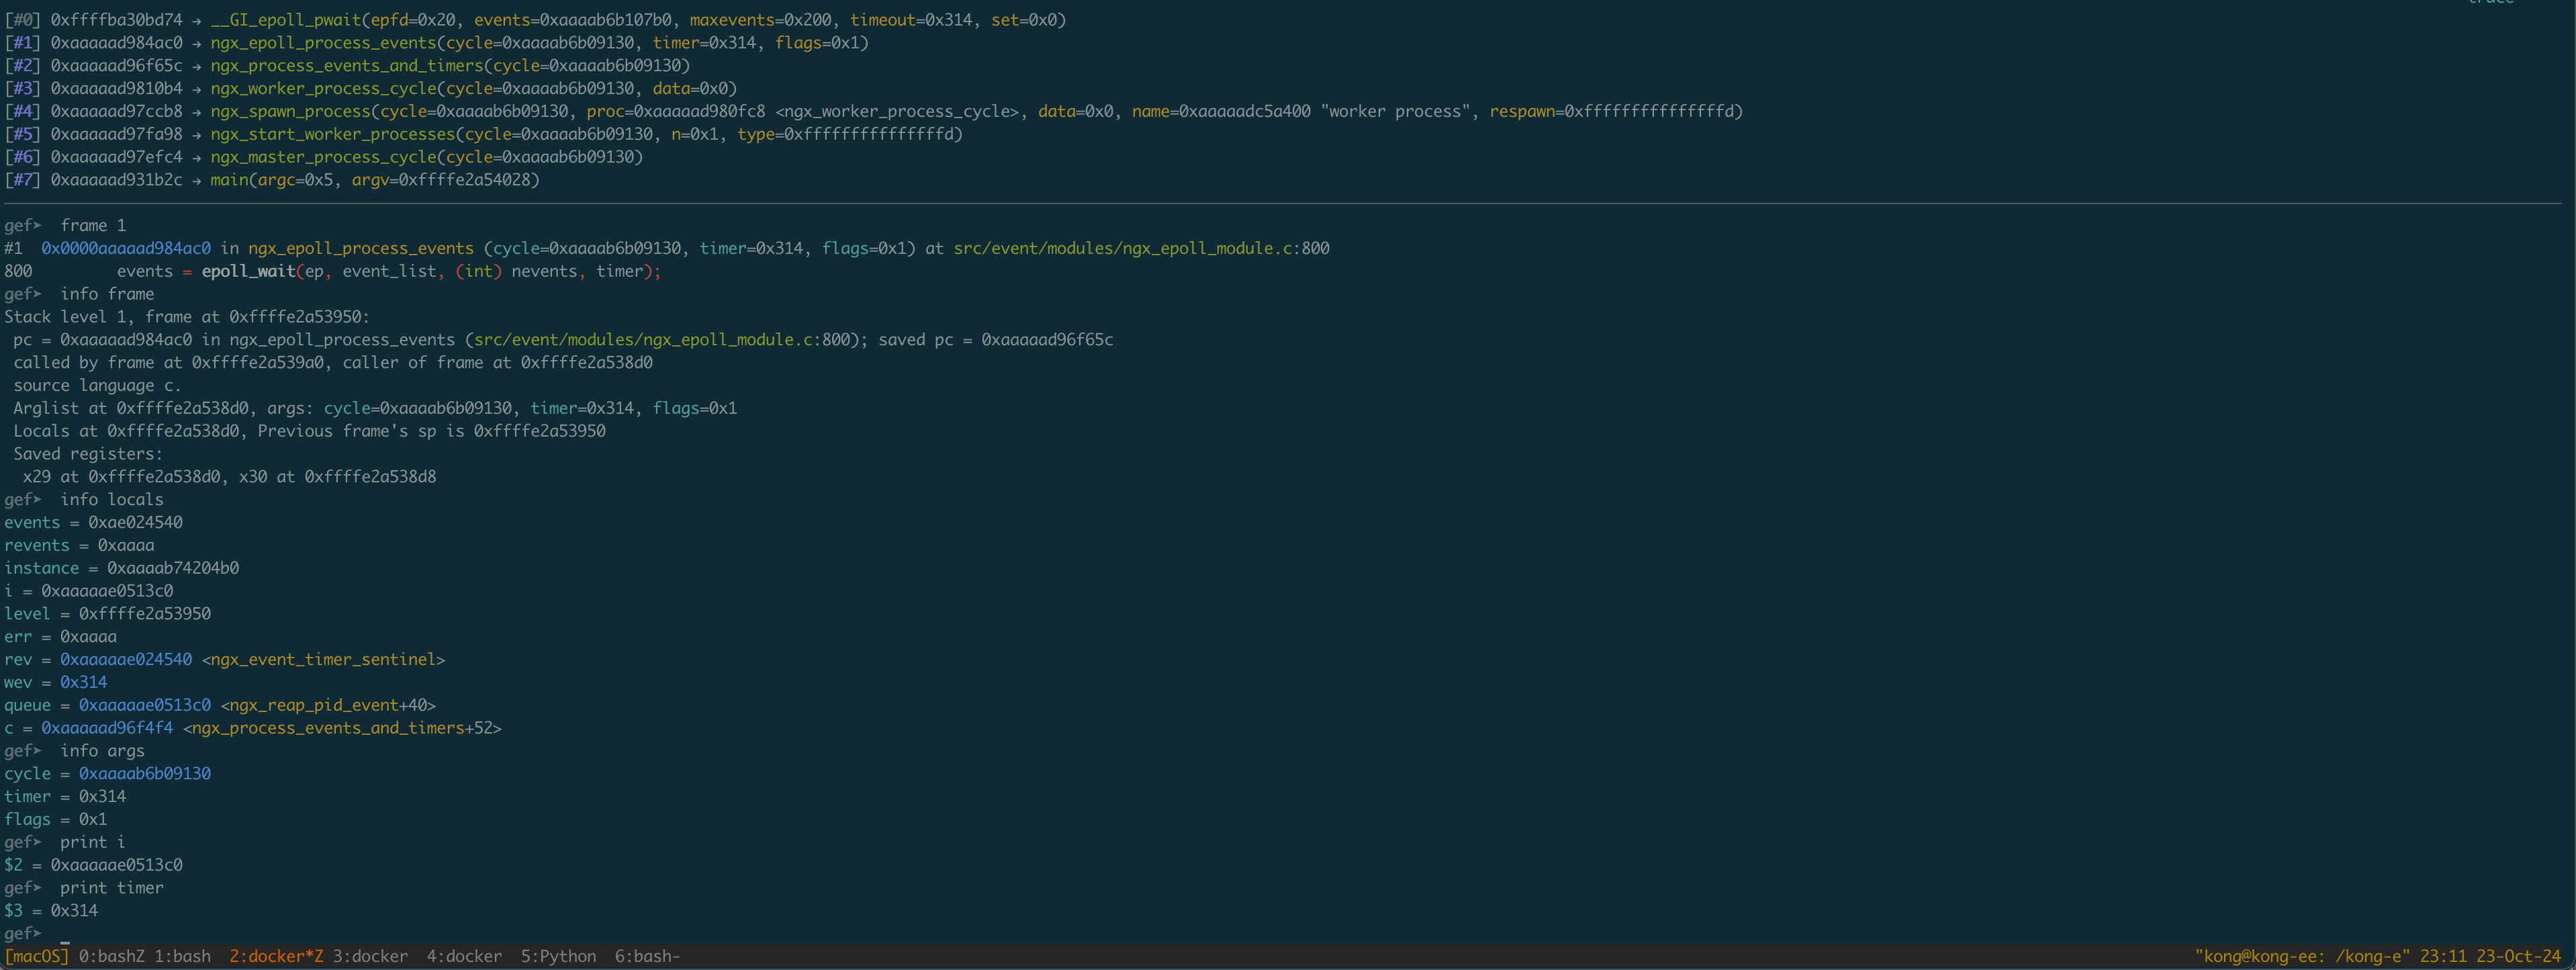Click "called by frame at 0xffffe2a539a0" line
Screen dimensions: 2576x970
point(333,364)
